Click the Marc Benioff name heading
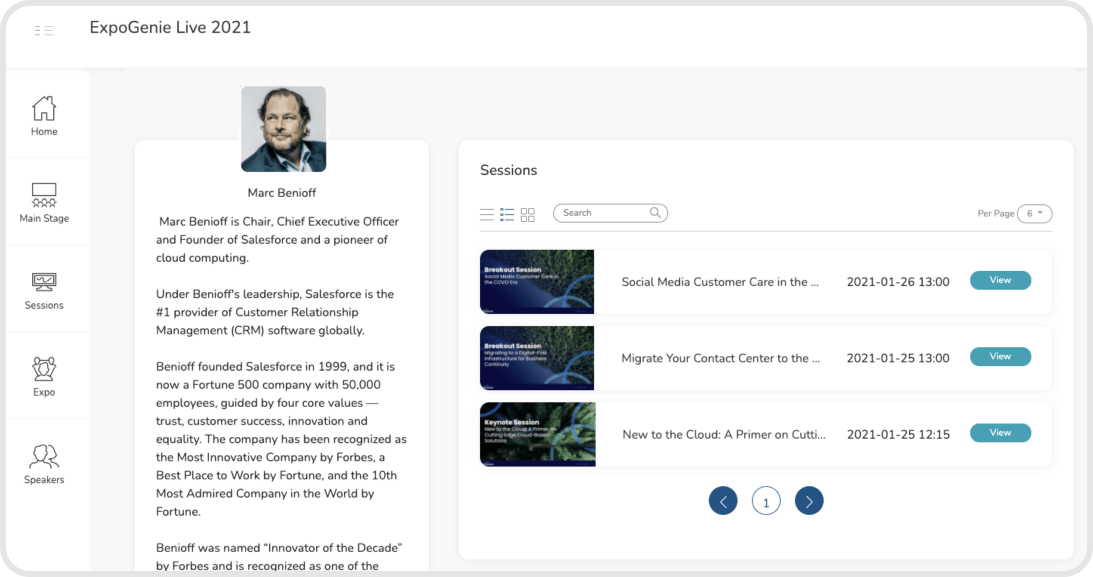This screenshot has height=577, width=1093. [x=282, y=193]
